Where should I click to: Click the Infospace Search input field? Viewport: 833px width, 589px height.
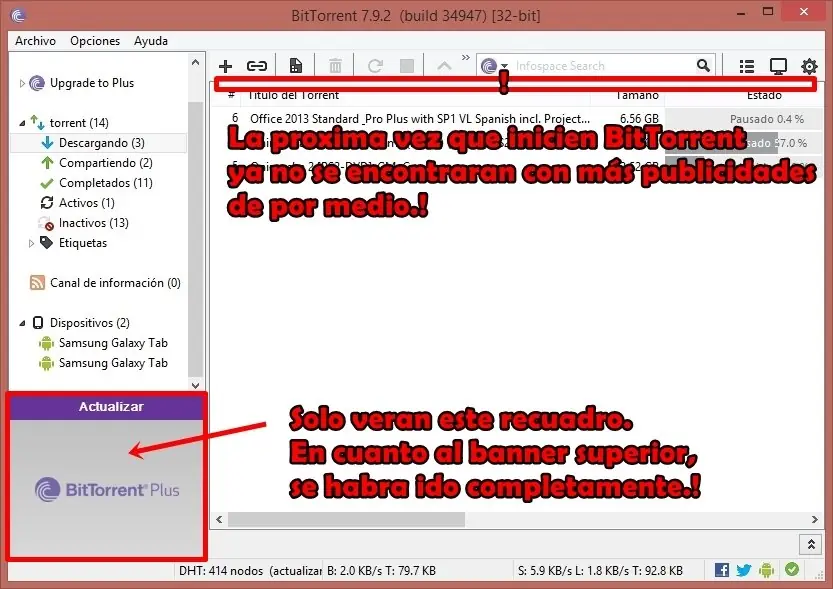(603, 66)
